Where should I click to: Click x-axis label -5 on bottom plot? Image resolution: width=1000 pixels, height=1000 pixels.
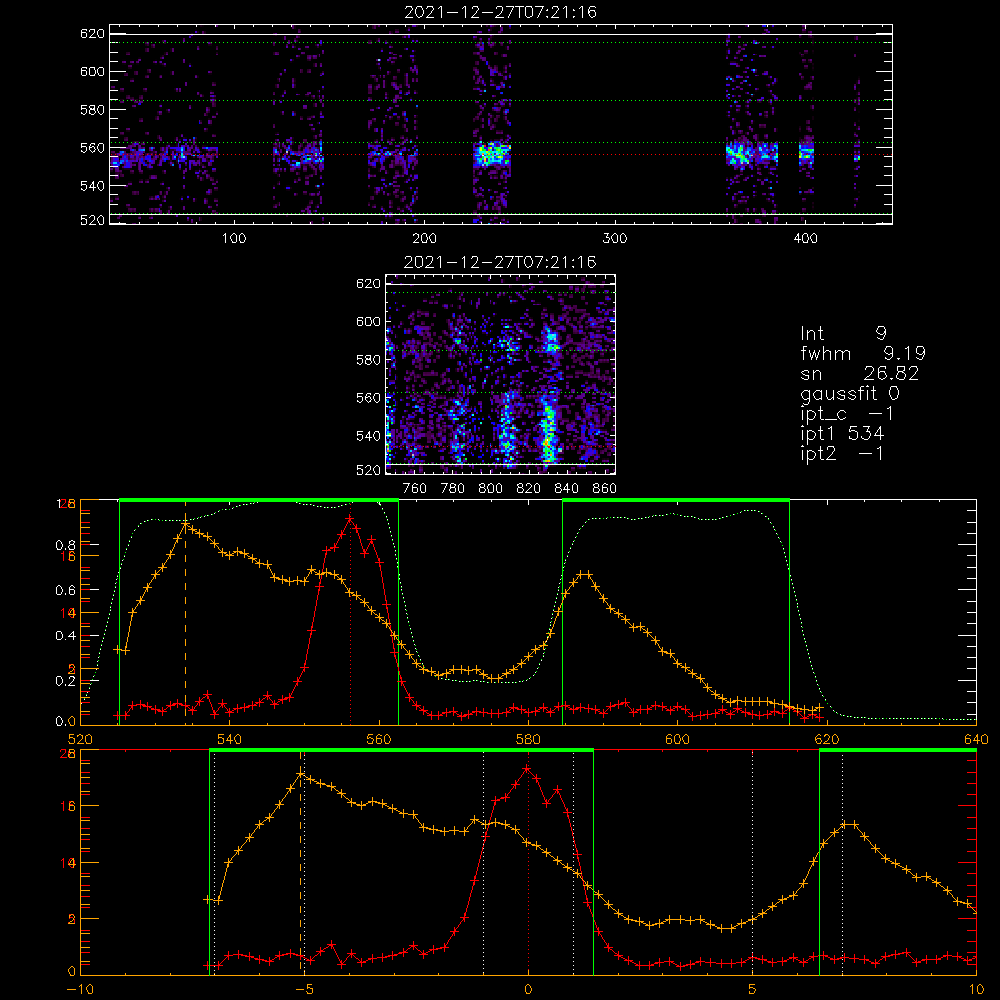click(304, 990)
